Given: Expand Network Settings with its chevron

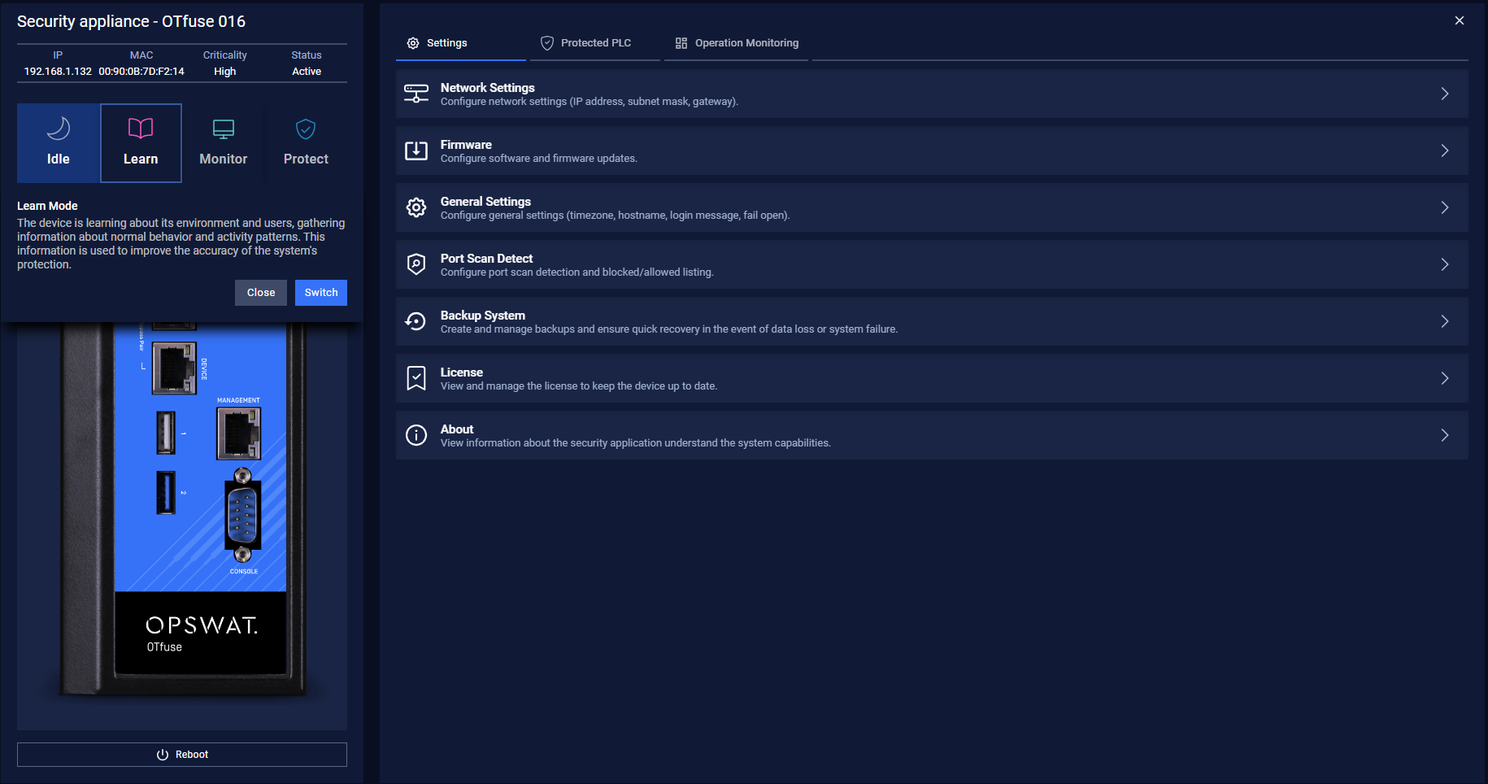Looking at the screenshot, I should 1445,94.
